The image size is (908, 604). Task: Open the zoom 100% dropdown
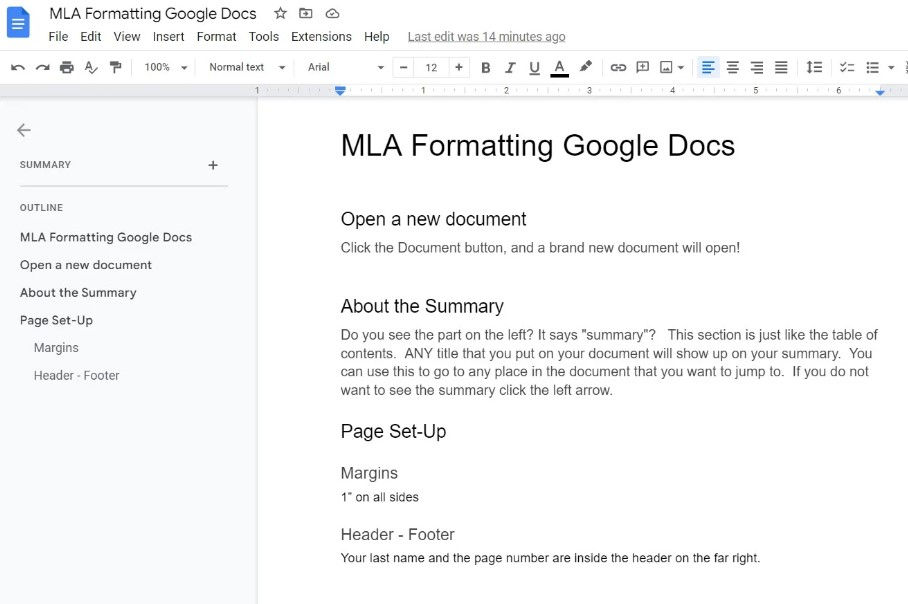(x=165, y=67)
